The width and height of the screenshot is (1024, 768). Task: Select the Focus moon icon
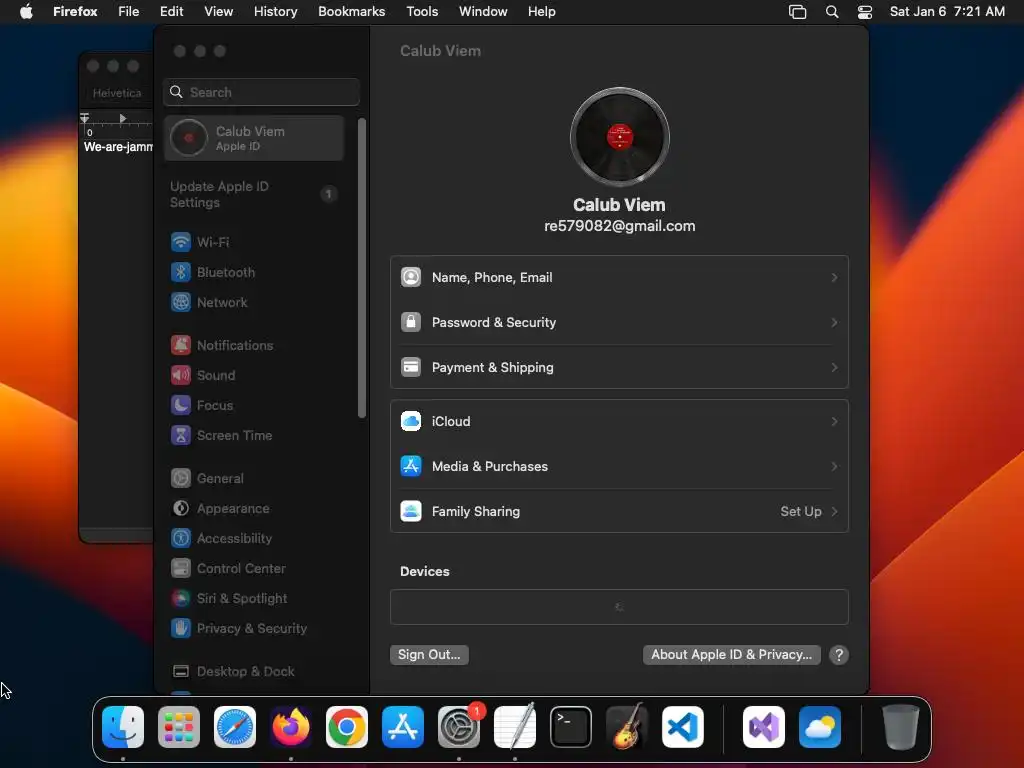pyautogui.click(x=181, y=406)
